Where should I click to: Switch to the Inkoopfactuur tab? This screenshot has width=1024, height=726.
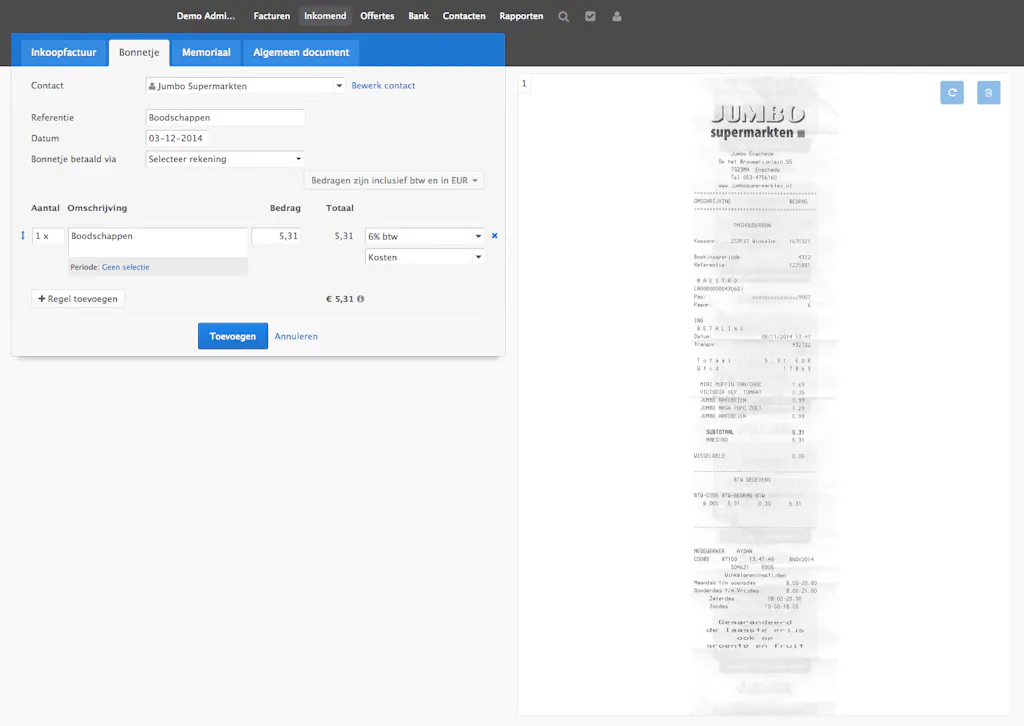coord(63,52)
